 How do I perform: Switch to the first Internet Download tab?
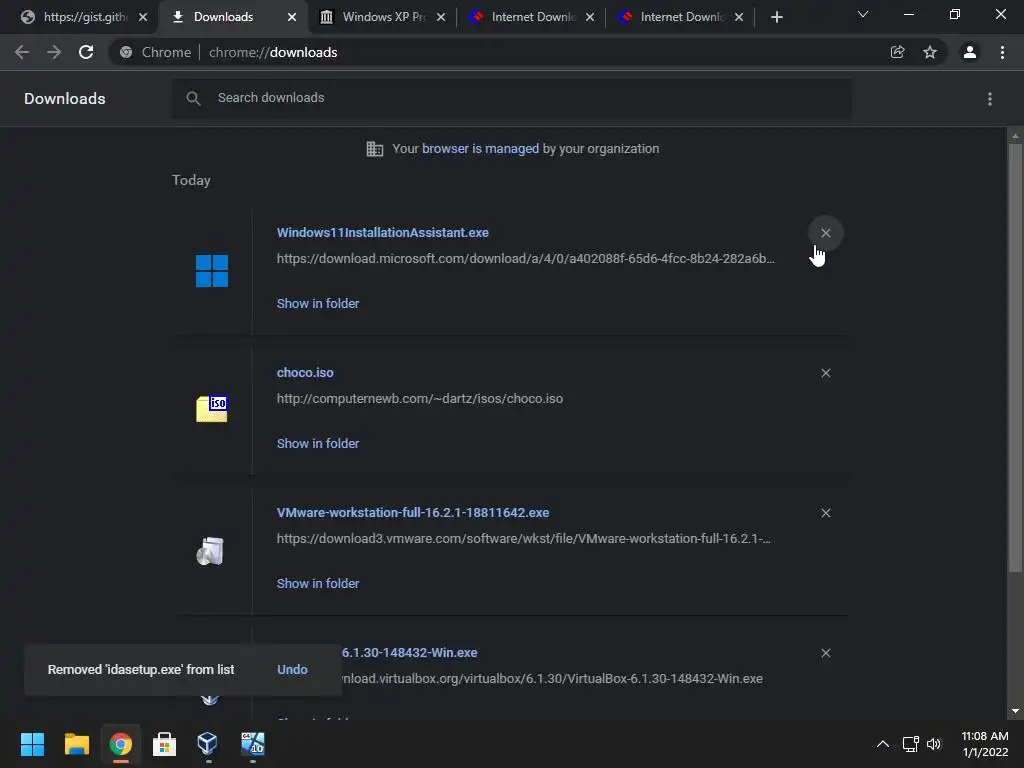(531, 17)
